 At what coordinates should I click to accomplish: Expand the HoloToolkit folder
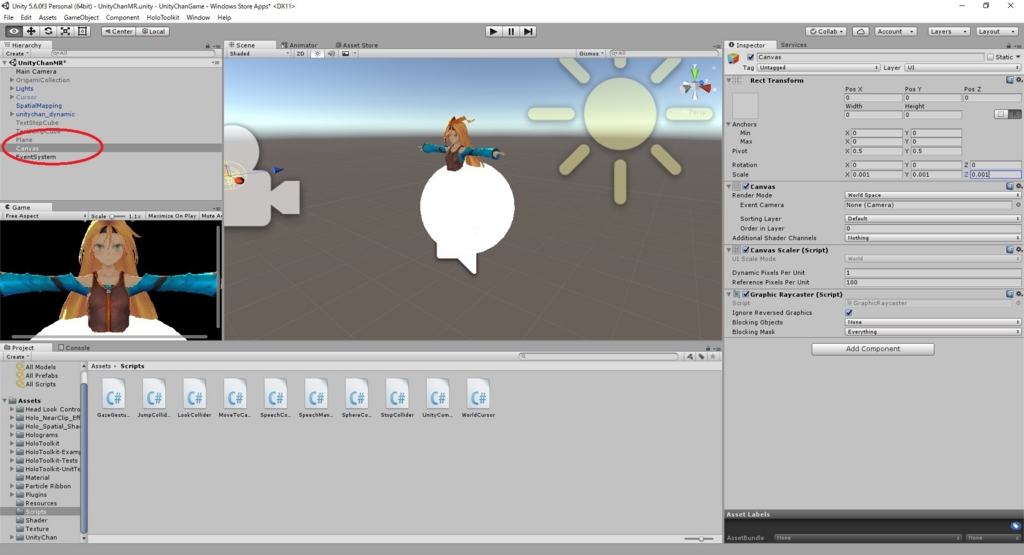point(12,443)
